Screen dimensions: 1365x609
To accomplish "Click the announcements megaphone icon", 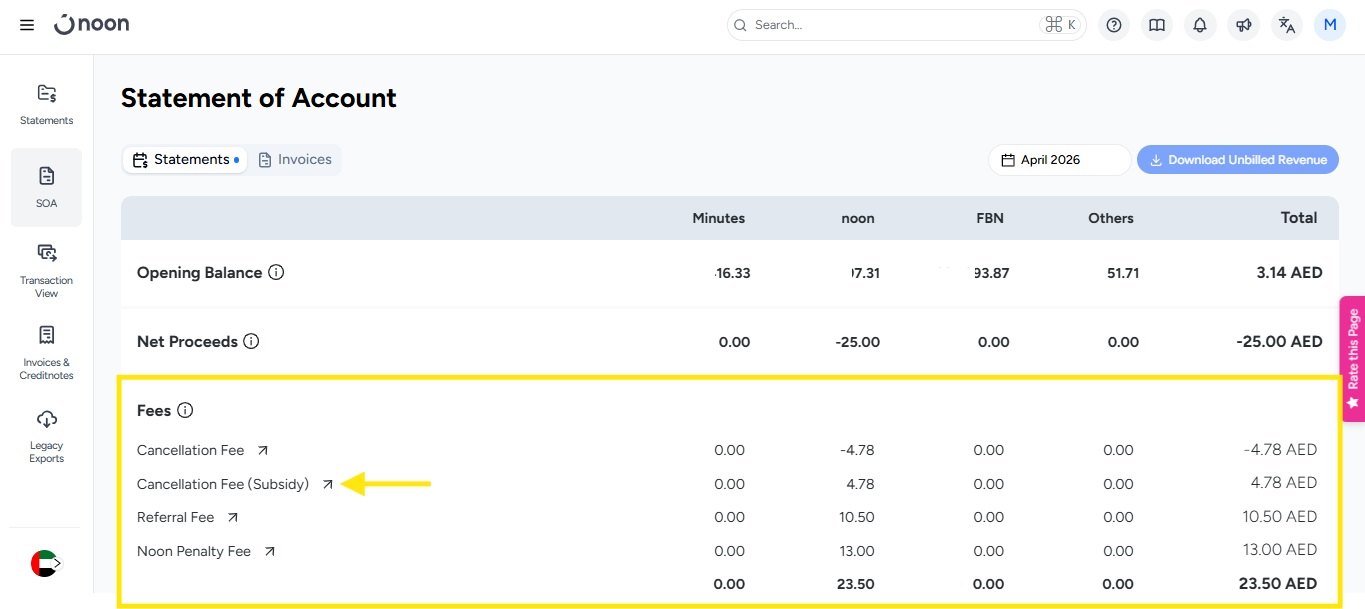I will click(x=1243, y=25).
